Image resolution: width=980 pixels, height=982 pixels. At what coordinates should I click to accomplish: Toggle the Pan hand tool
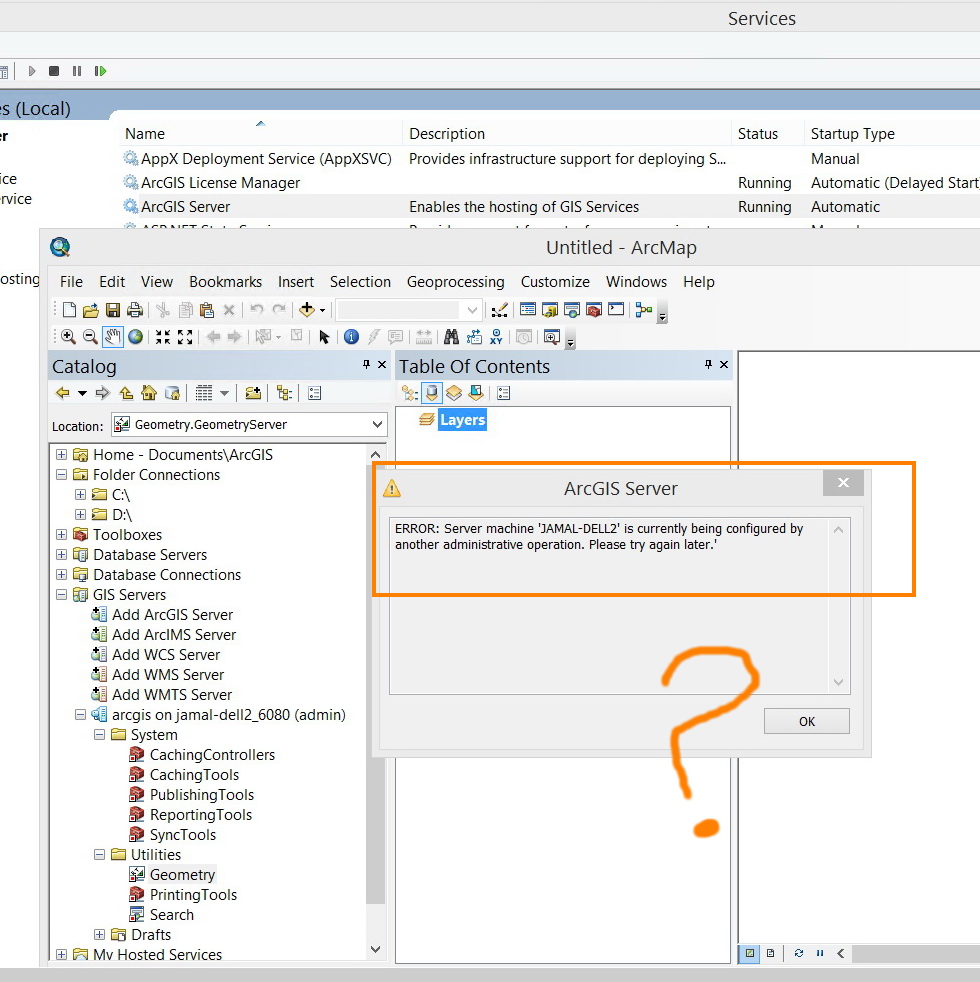pos(113,337)
